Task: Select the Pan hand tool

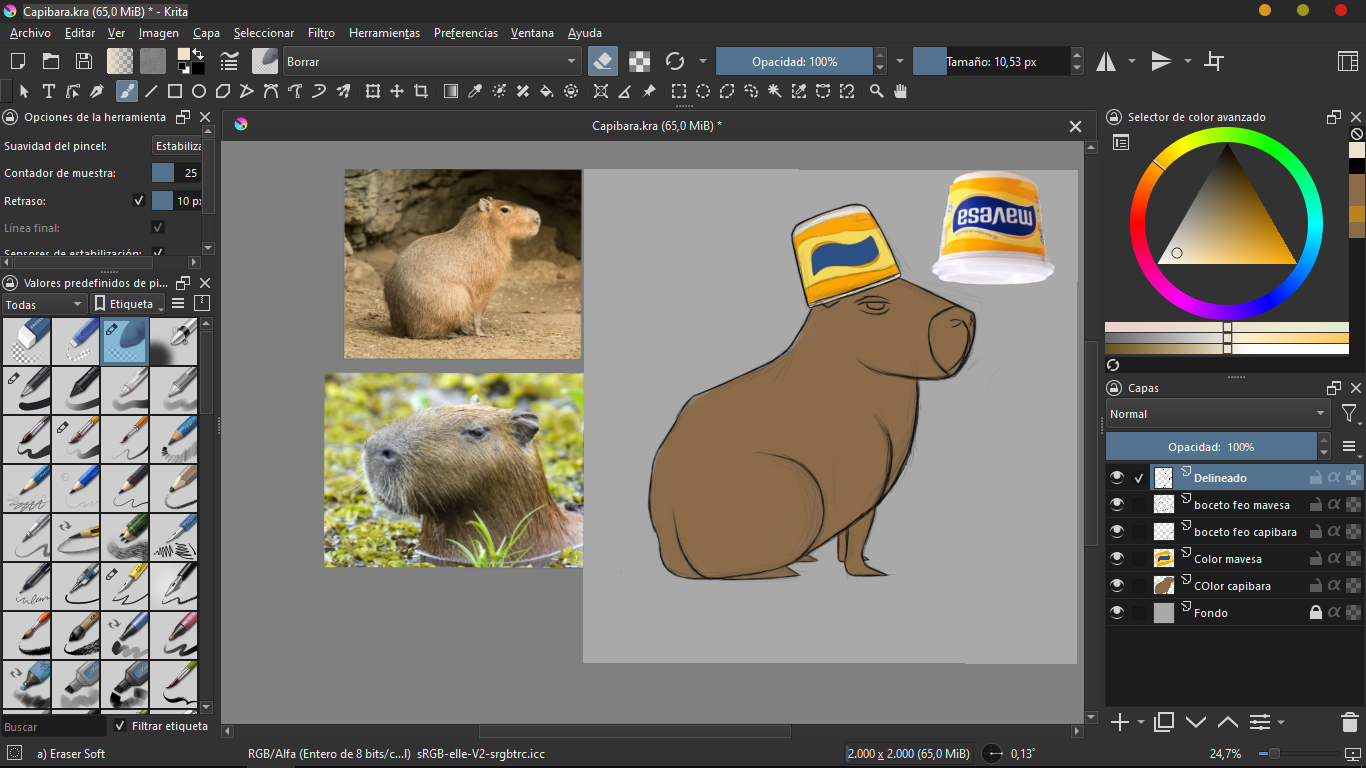Action: (901, 91)
